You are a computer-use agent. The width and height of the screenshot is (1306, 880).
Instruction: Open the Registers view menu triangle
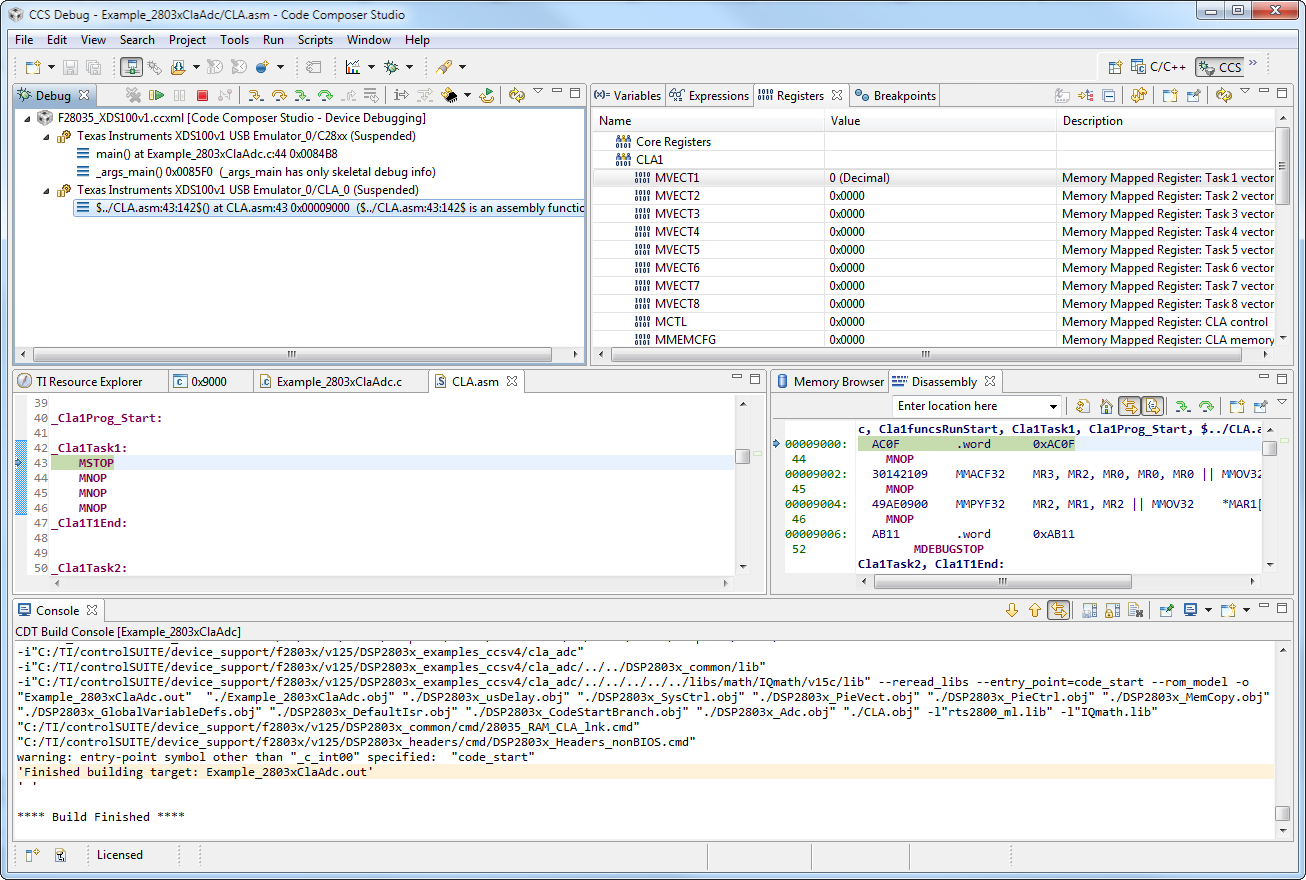click(x=1245, y=92)
